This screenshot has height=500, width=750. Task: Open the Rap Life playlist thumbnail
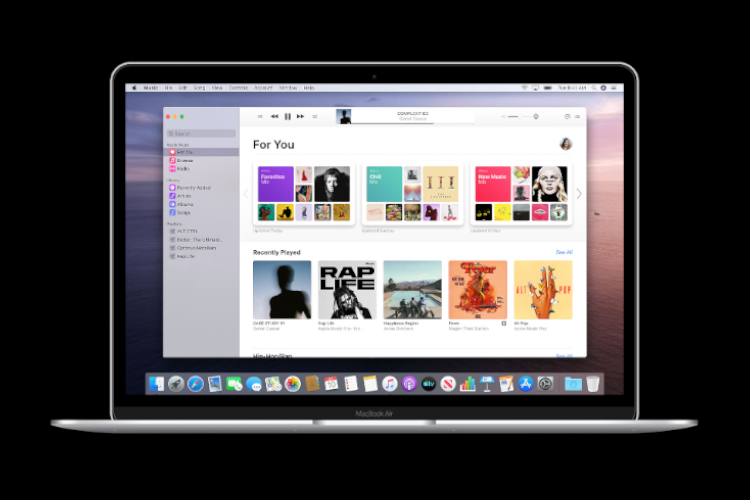[x=346, y=290]
